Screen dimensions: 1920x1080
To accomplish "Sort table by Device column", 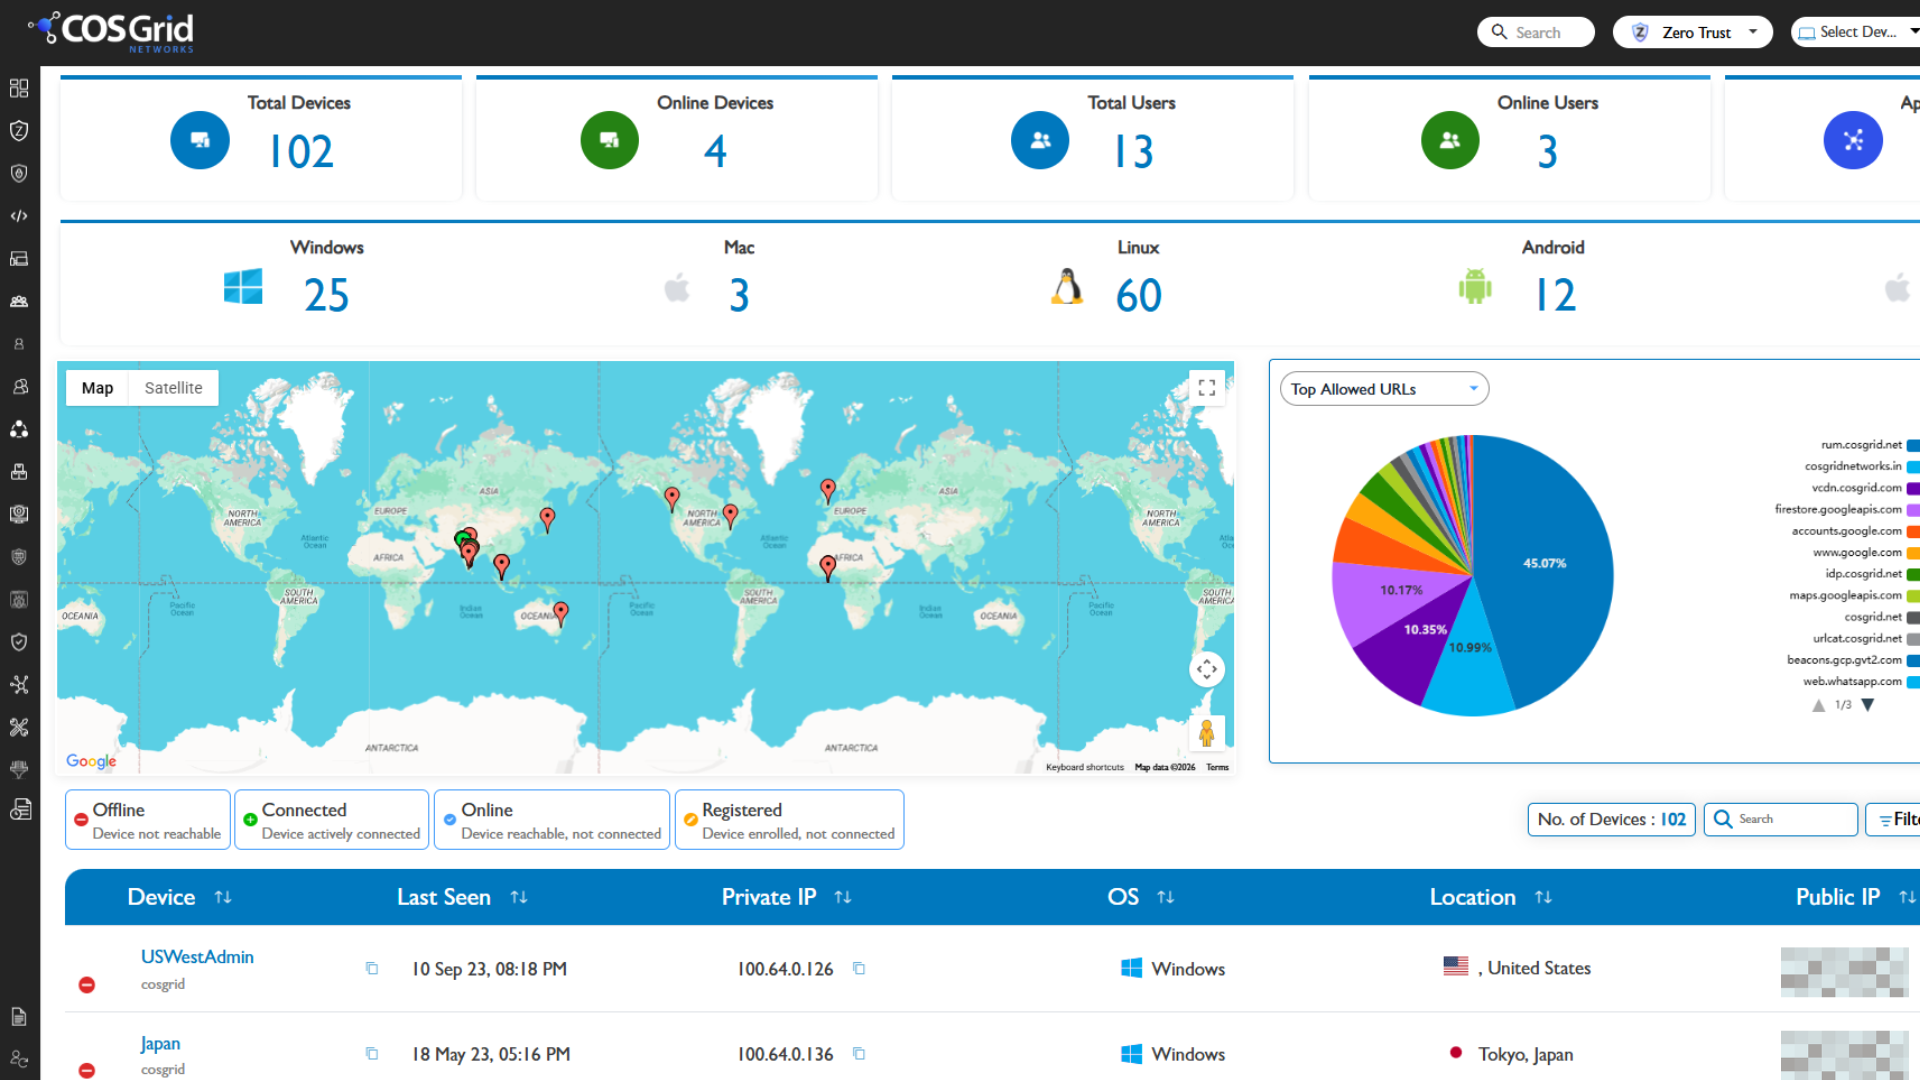I will point(223,897).
